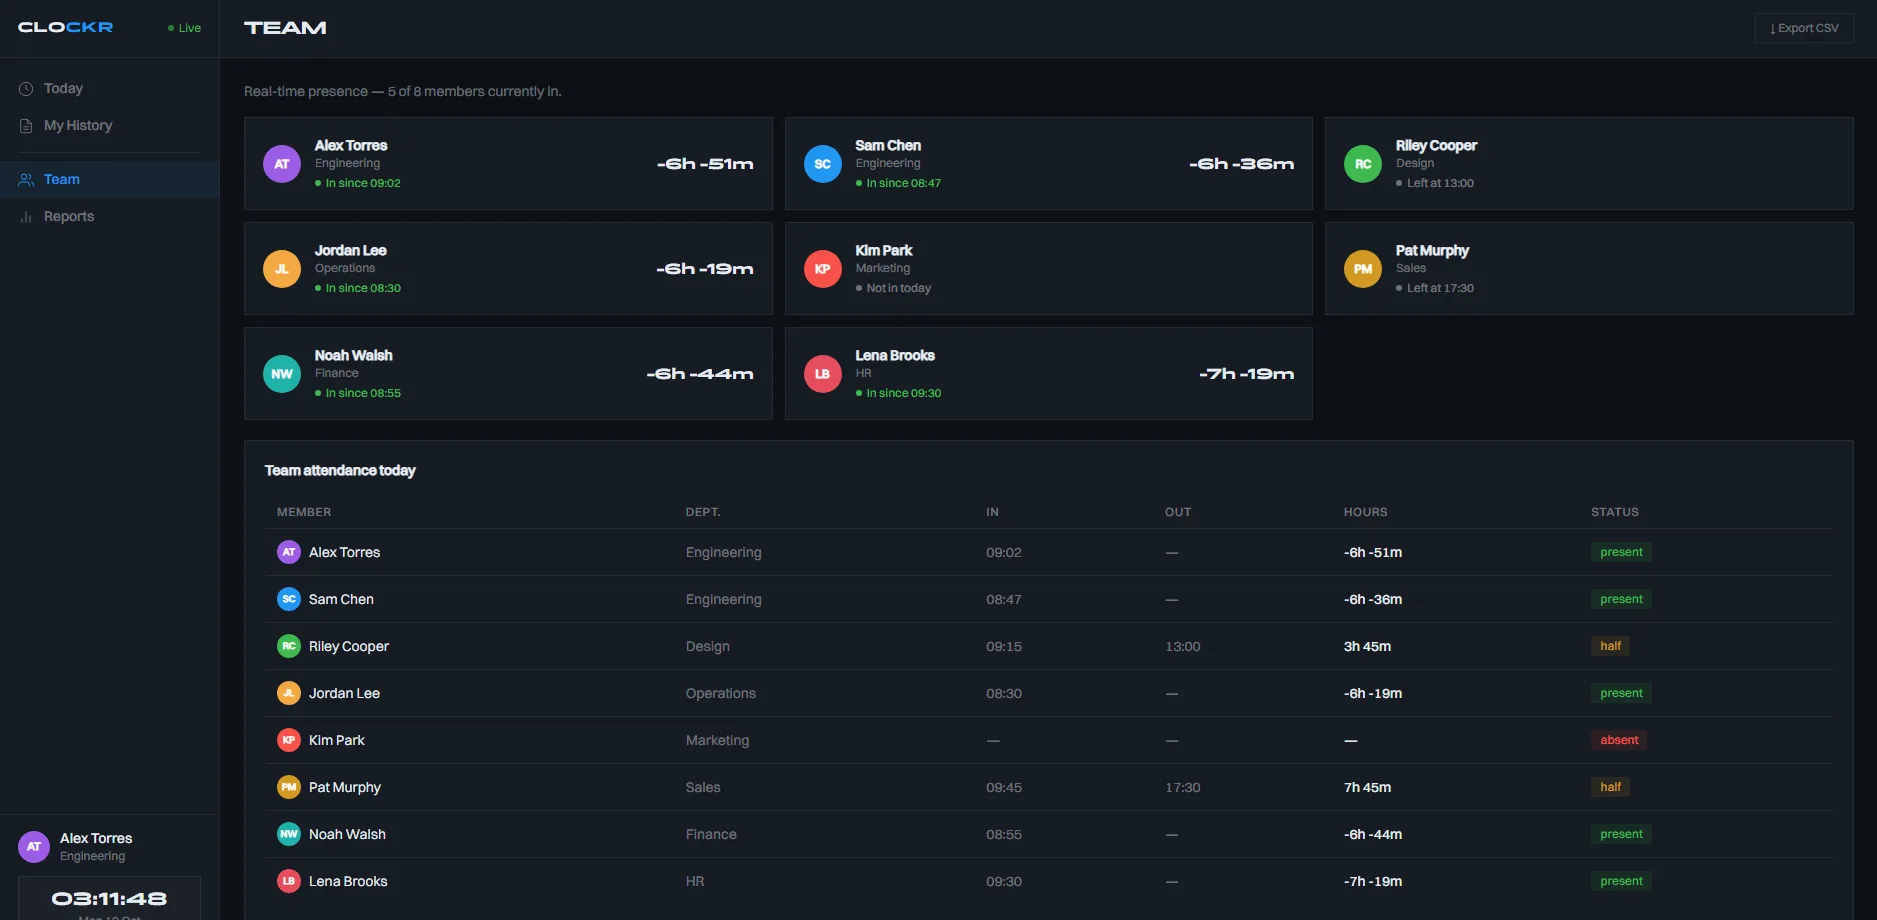Click 'In since 09:30' on Lena Brooks card
This screenshot has height=920, width=1877.
(899, 393)
